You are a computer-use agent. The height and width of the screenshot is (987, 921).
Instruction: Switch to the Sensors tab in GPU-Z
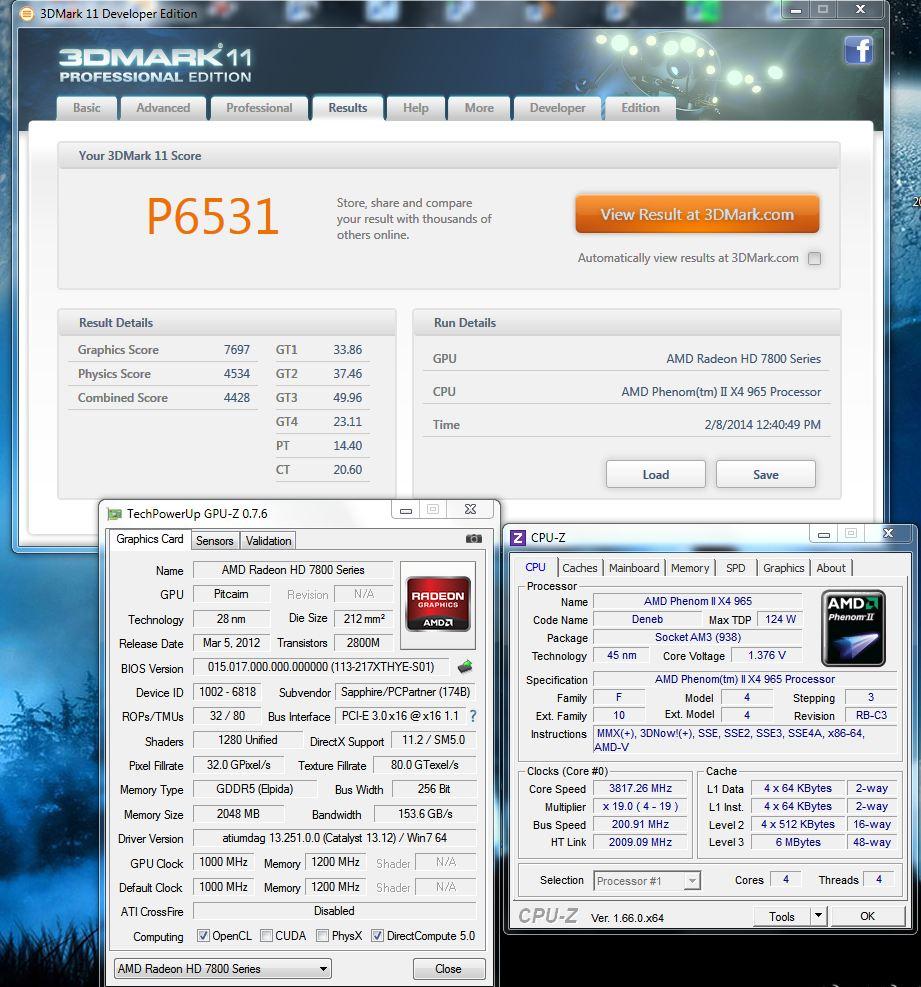point(214,541)
